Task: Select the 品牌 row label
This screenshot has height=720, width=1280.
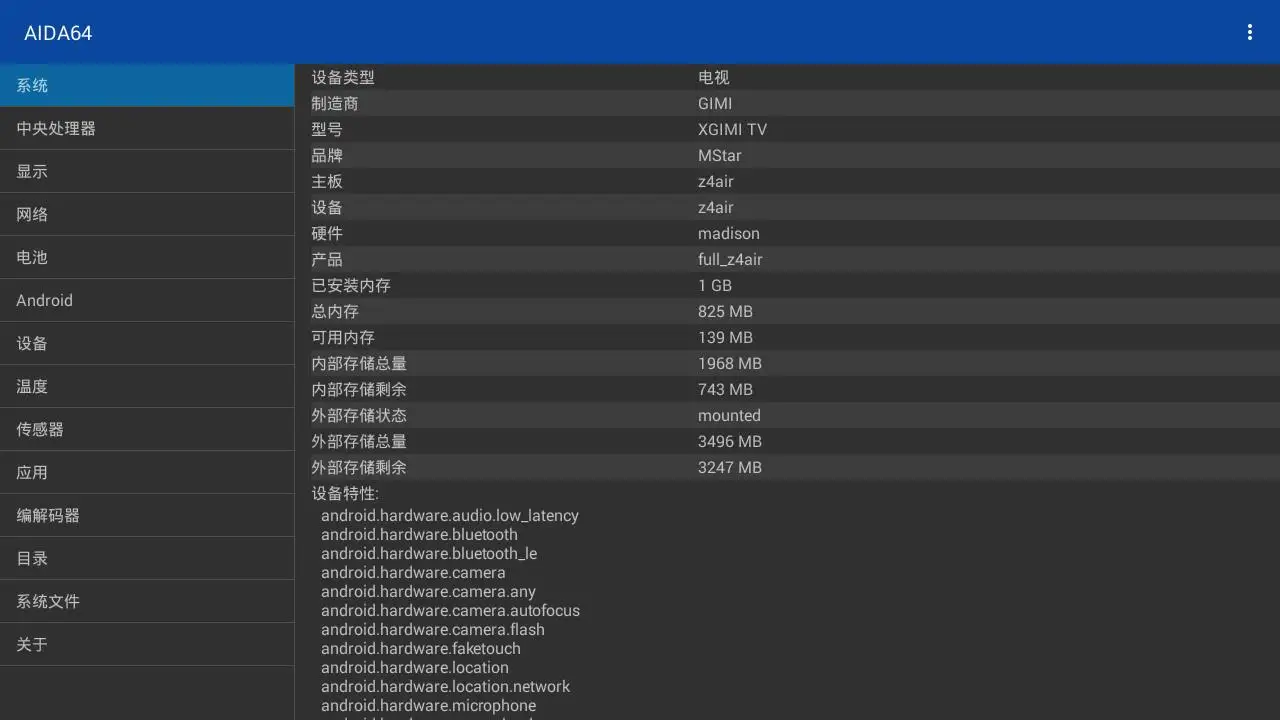Action: [327, 155]
